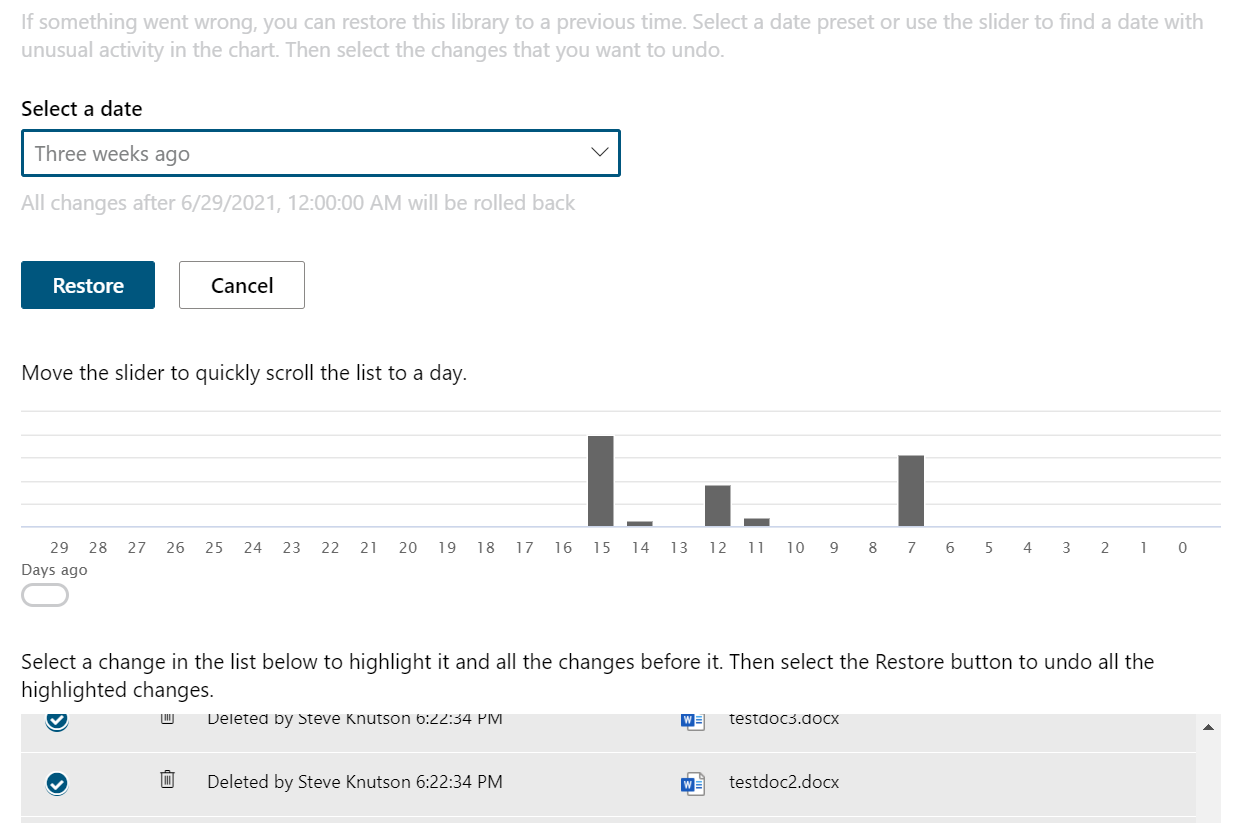Viewport: 1243px width, 823px height.
Task: Select the activity bar at 15 days ago
Action: click(x=600, y=481)
